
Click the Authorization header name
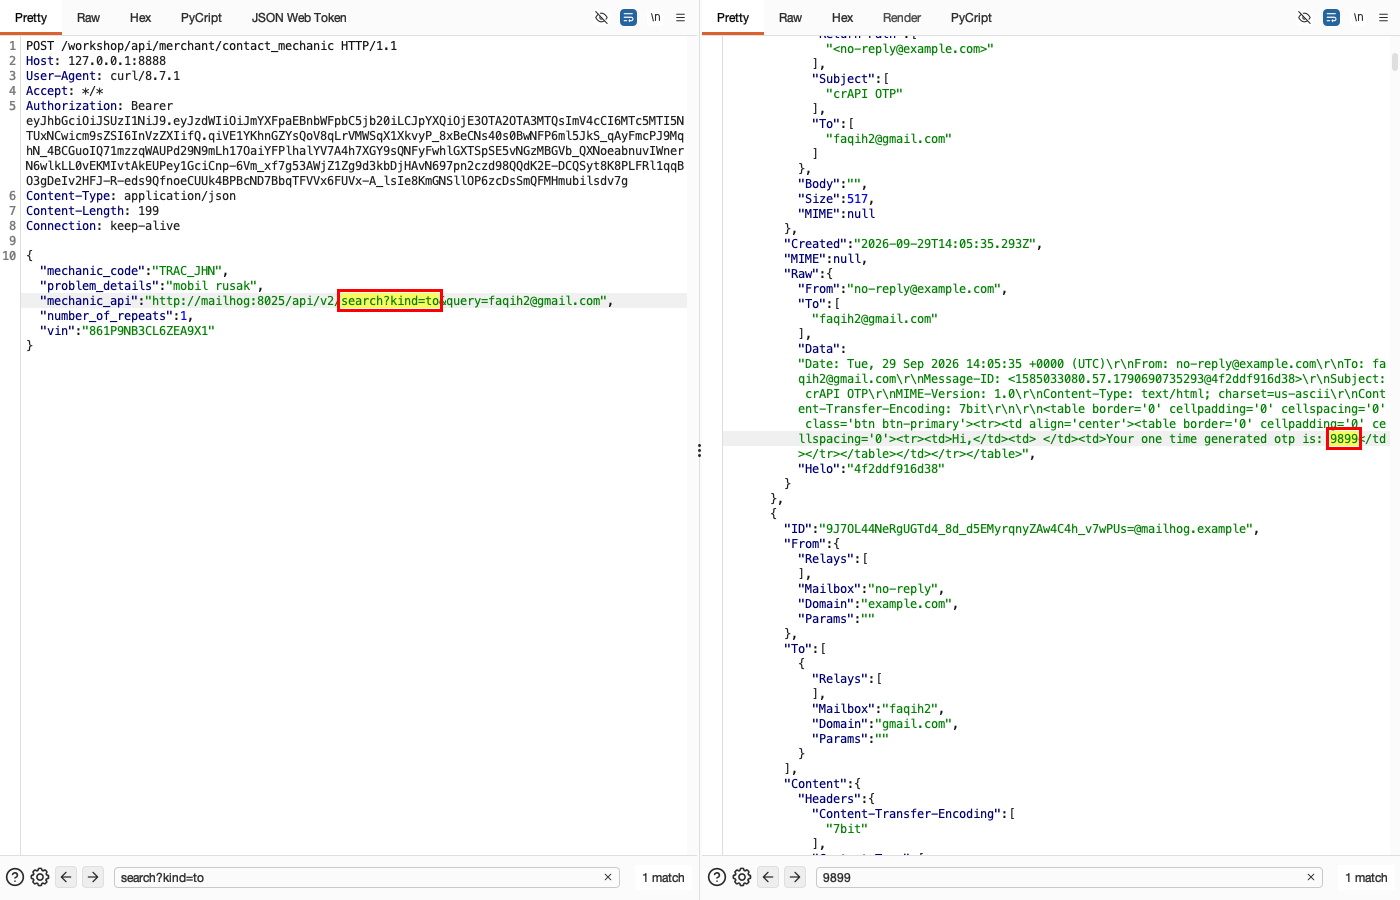click(x=74, y=106)
